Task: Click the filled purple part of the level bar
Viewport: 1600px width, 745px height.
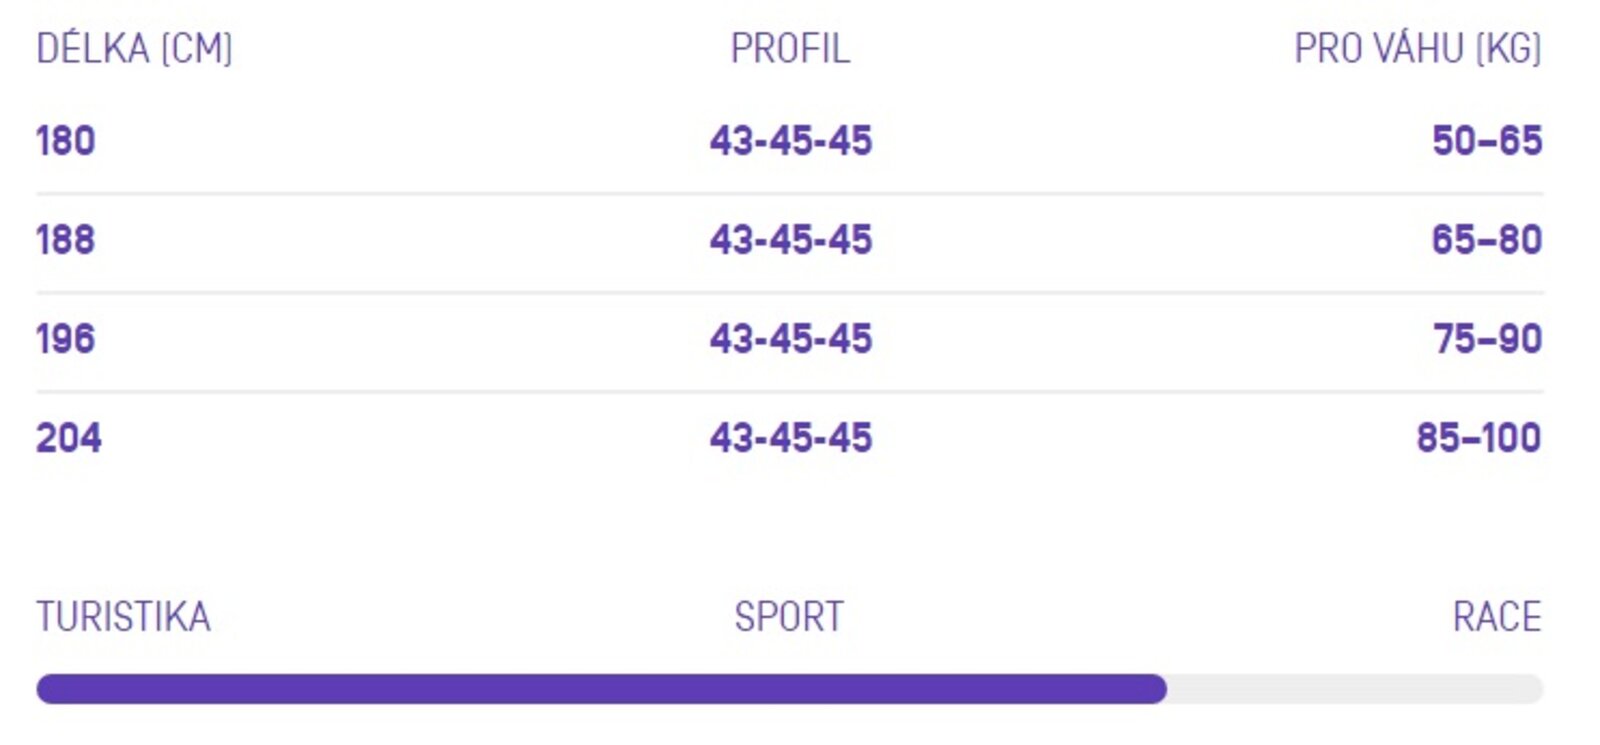Action: click(x=601, y=689)
